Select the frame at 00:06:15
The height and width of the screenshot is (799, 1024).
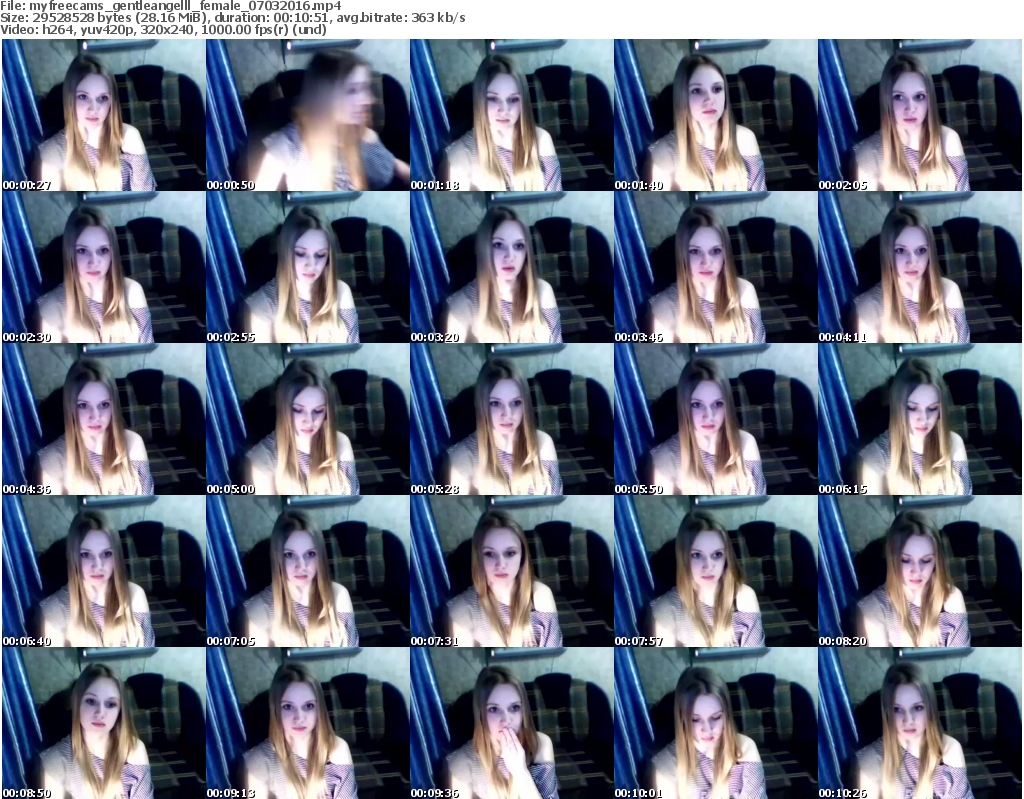[x=919, y=420]
